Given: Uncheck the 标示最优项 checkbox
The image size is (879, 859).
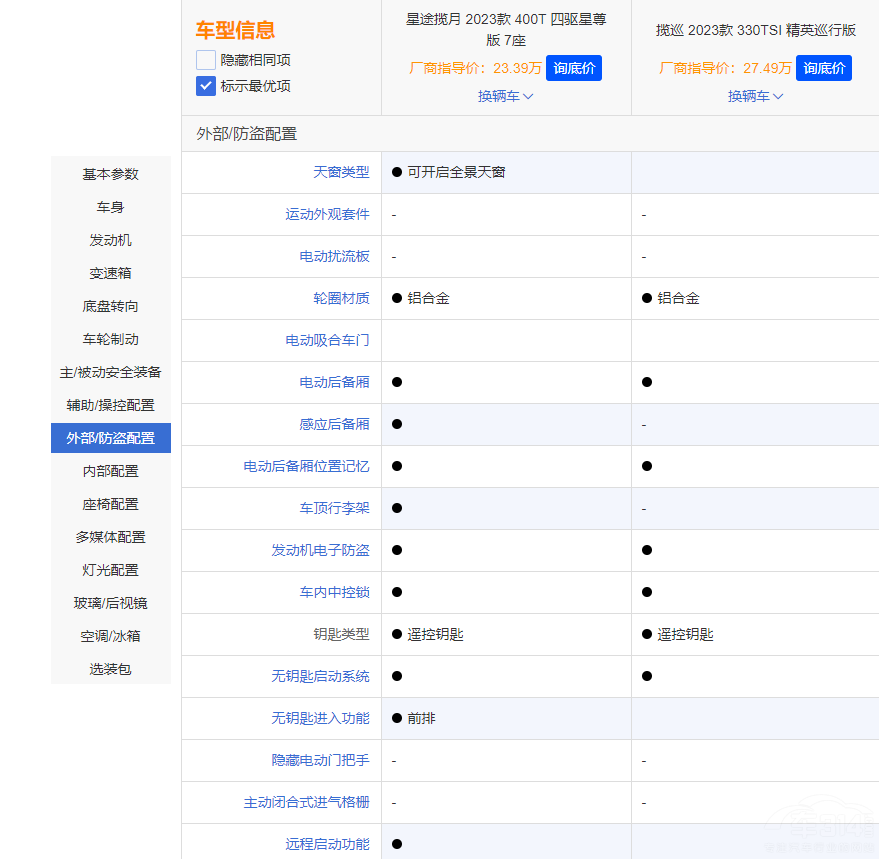Looking at the screenshot, I should [206, 86].
